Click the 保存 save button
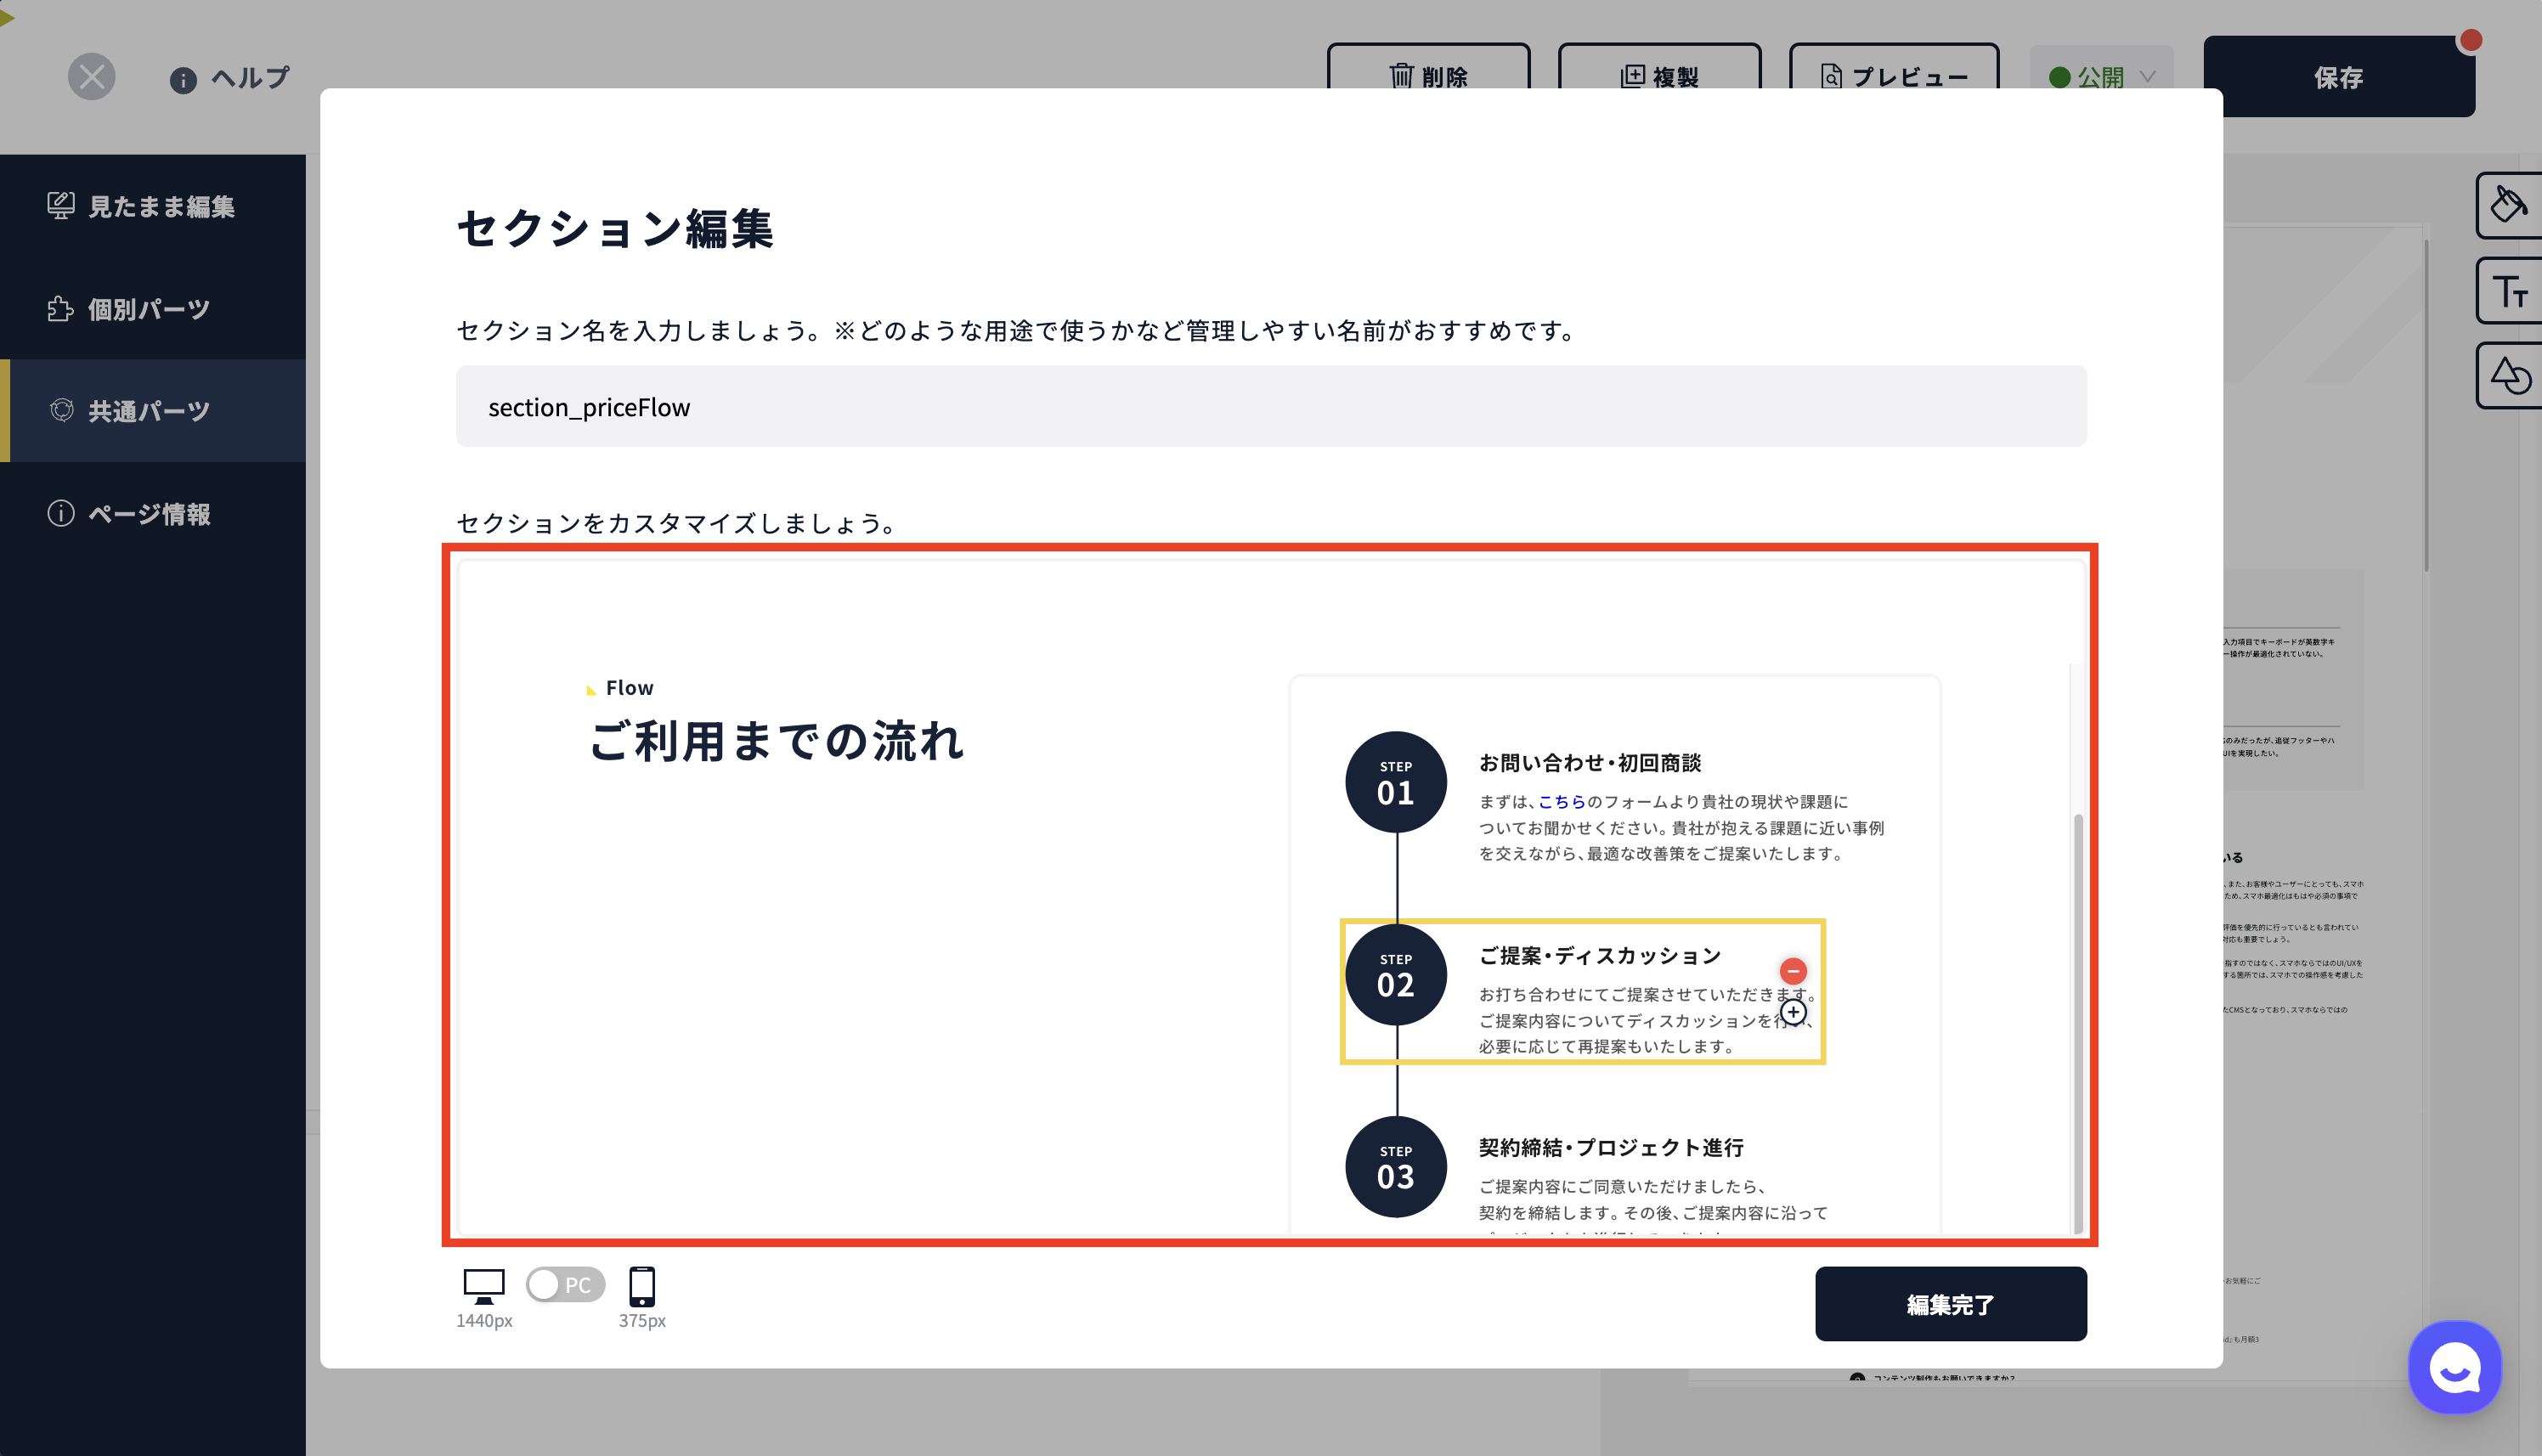This screenshot has width=2542, height=1456. [2339, 77]
